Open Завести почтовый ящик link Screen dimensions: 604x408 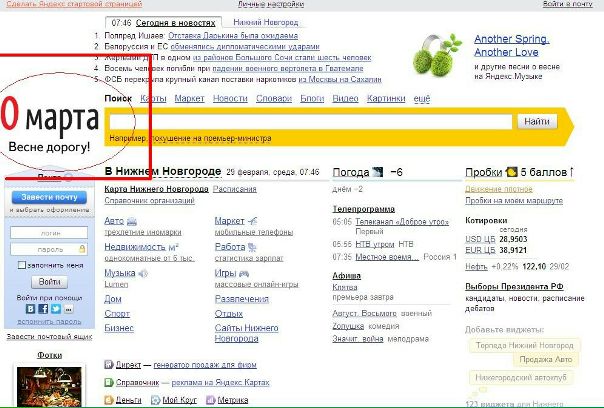point(49,337)
